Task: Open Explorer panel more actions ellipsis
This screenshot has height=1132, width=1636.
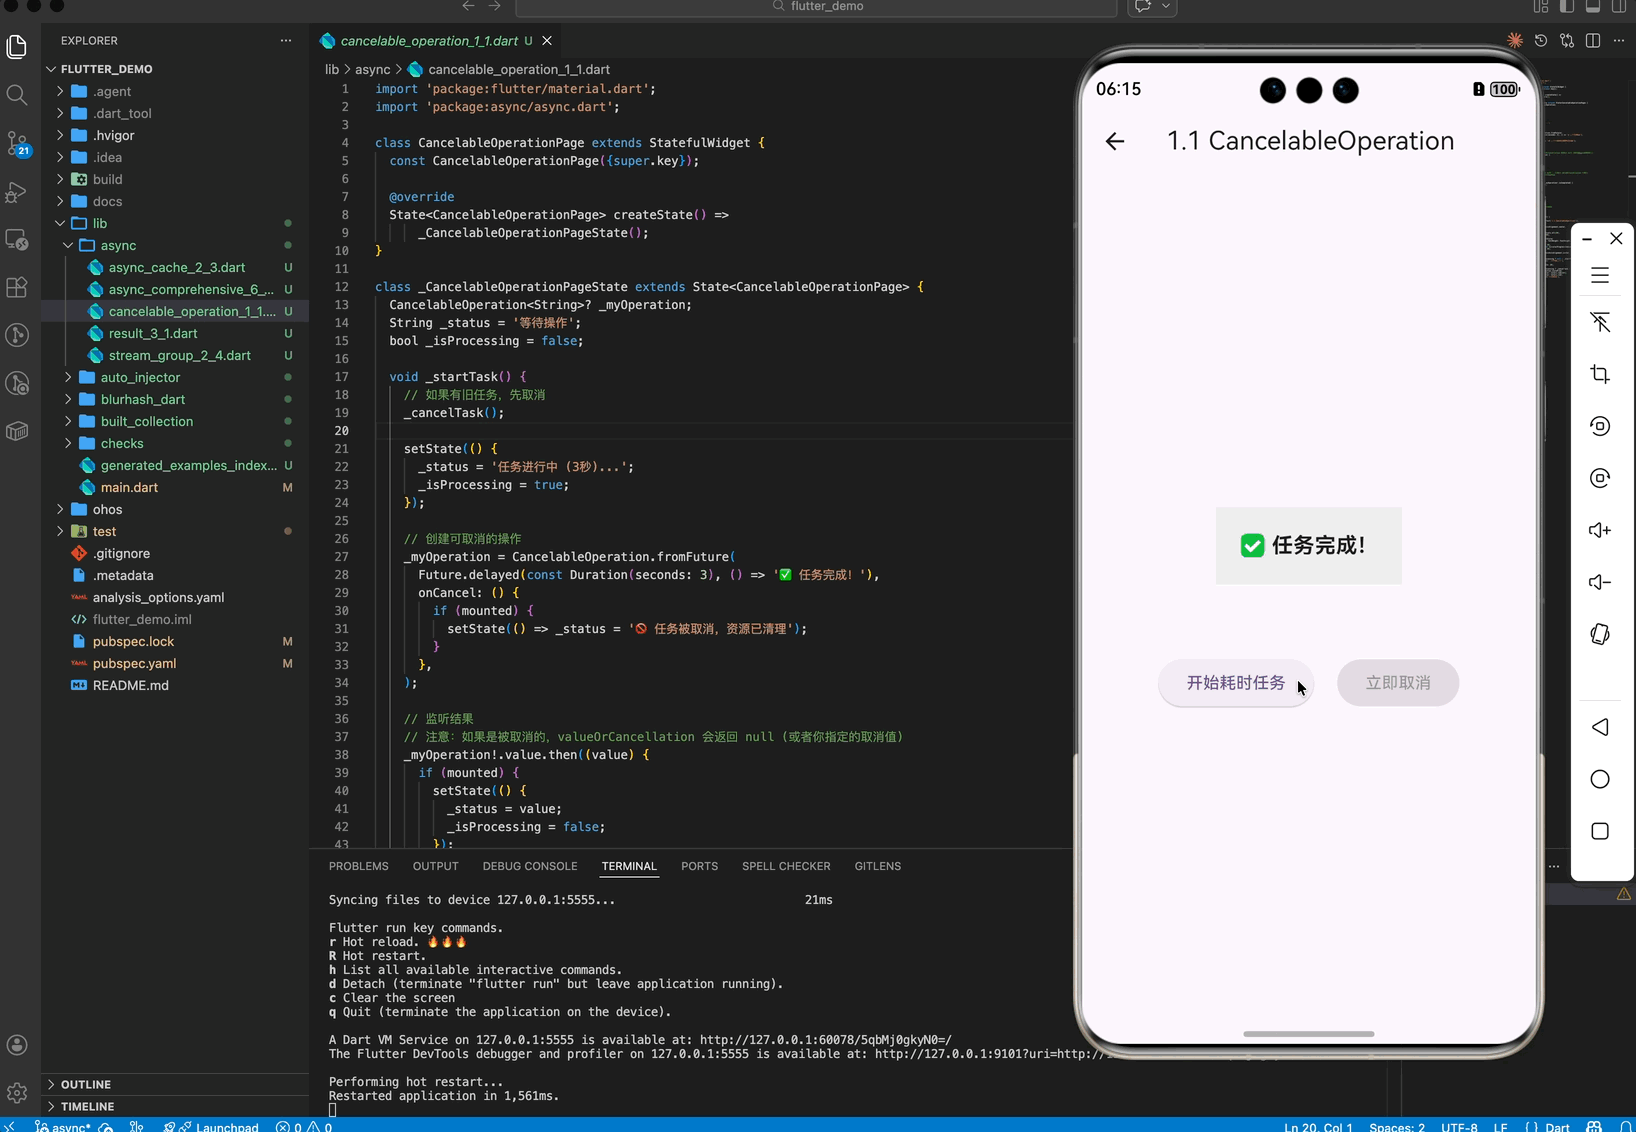Action: tap(286, 41)
